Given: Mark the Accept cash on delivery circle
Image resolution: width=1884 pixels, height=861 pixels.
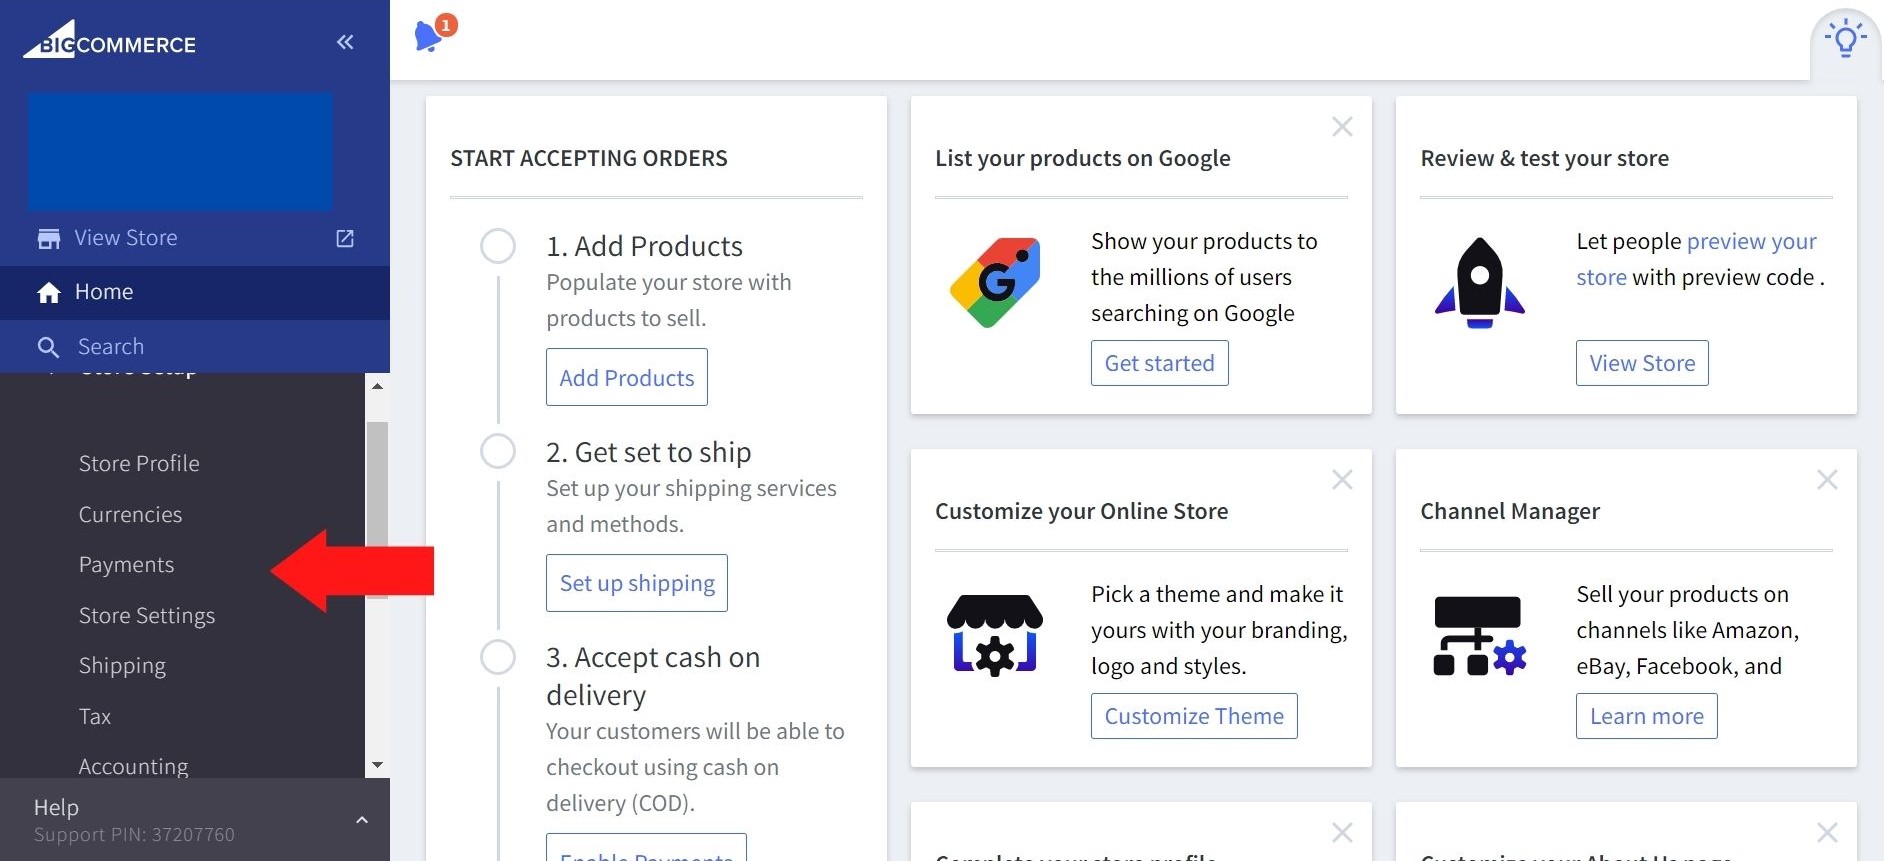Looking at the screenshot, I should coord(498,658).
